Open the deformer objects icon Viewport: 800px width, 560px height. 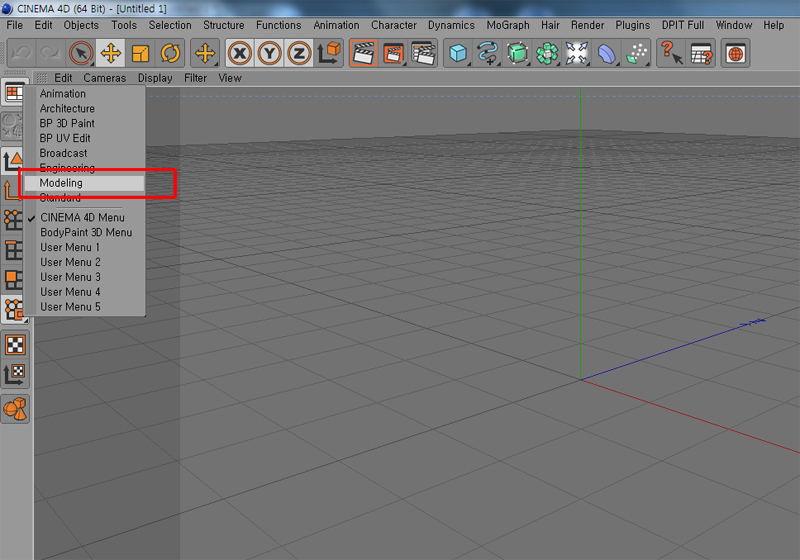tap(606, 53)
